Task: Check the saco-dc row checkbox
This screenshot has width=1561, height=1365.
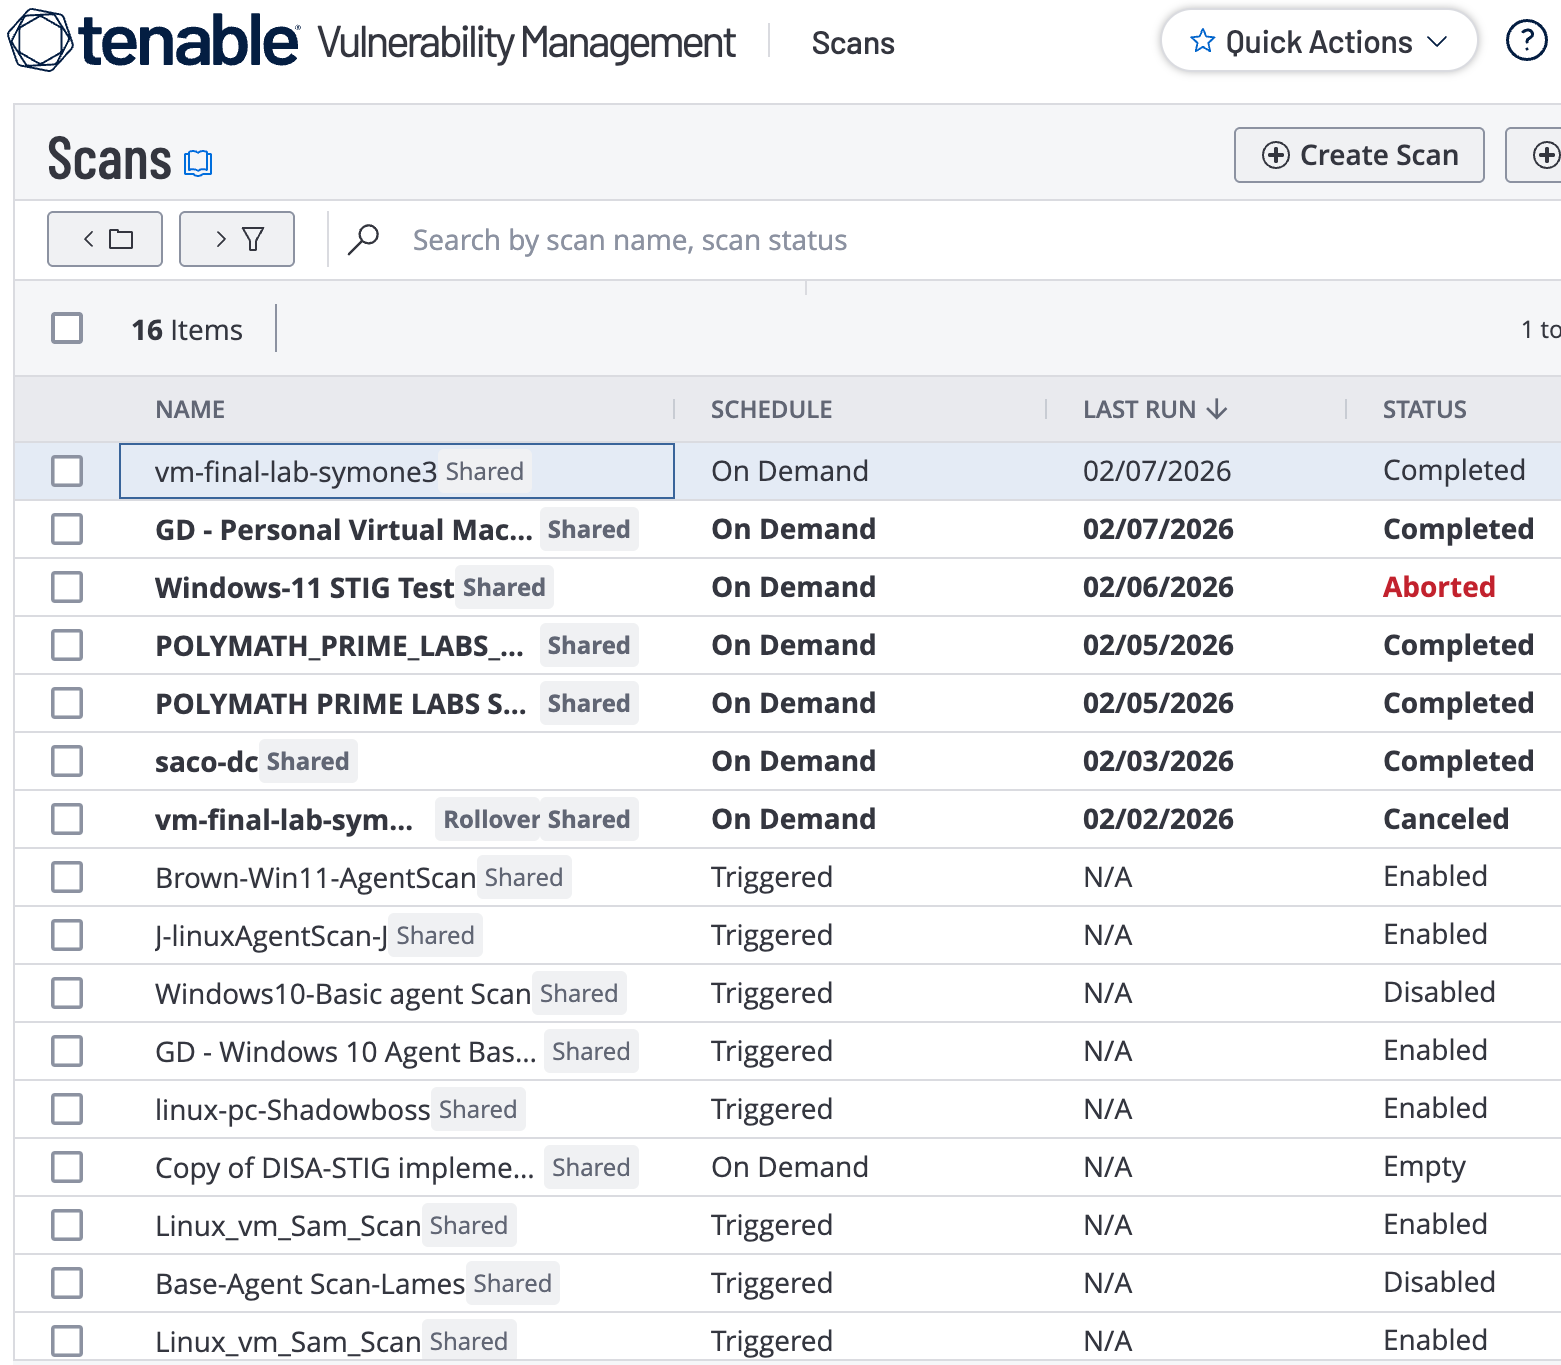Action: pos(66,761)
